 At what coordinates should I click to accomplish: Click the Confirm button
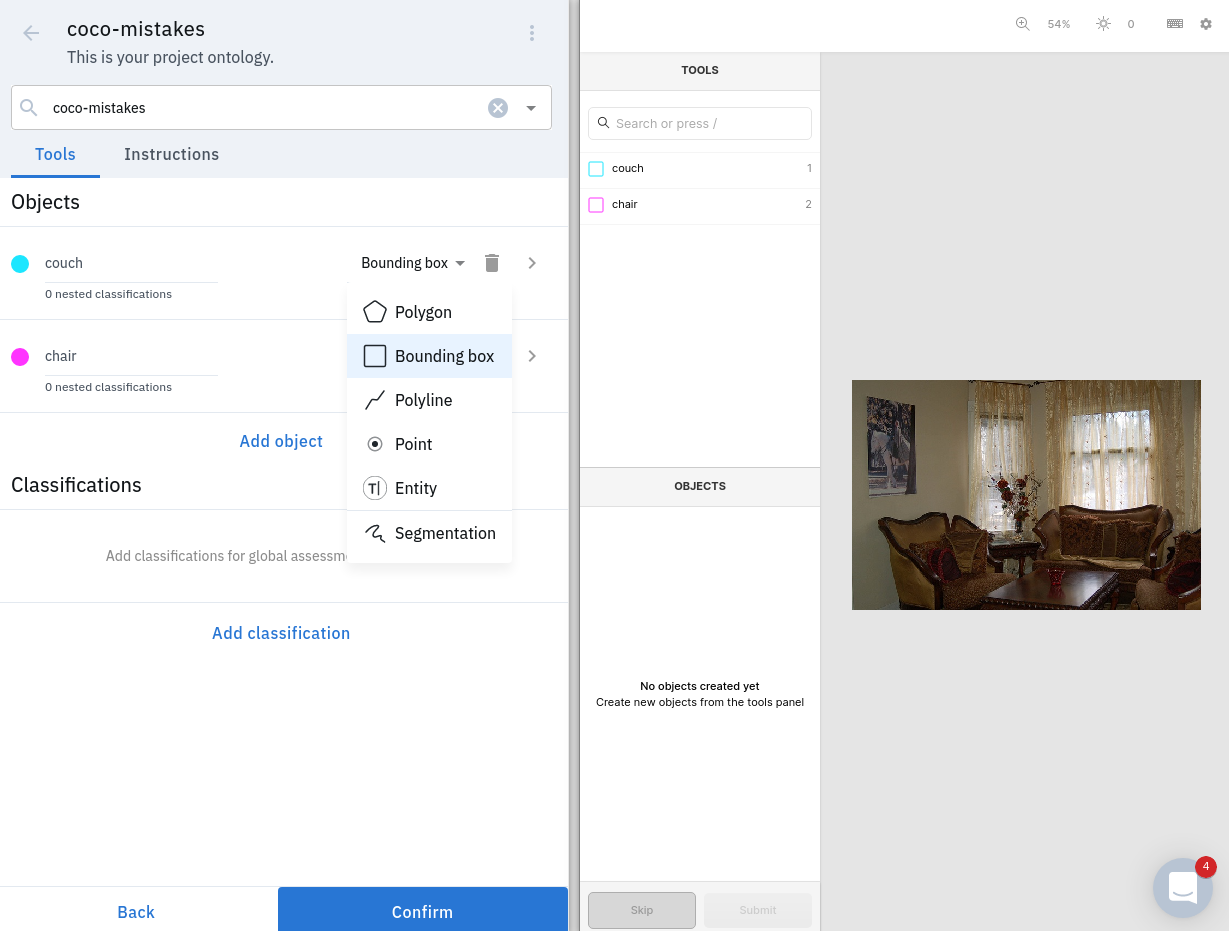click(422, 911)
